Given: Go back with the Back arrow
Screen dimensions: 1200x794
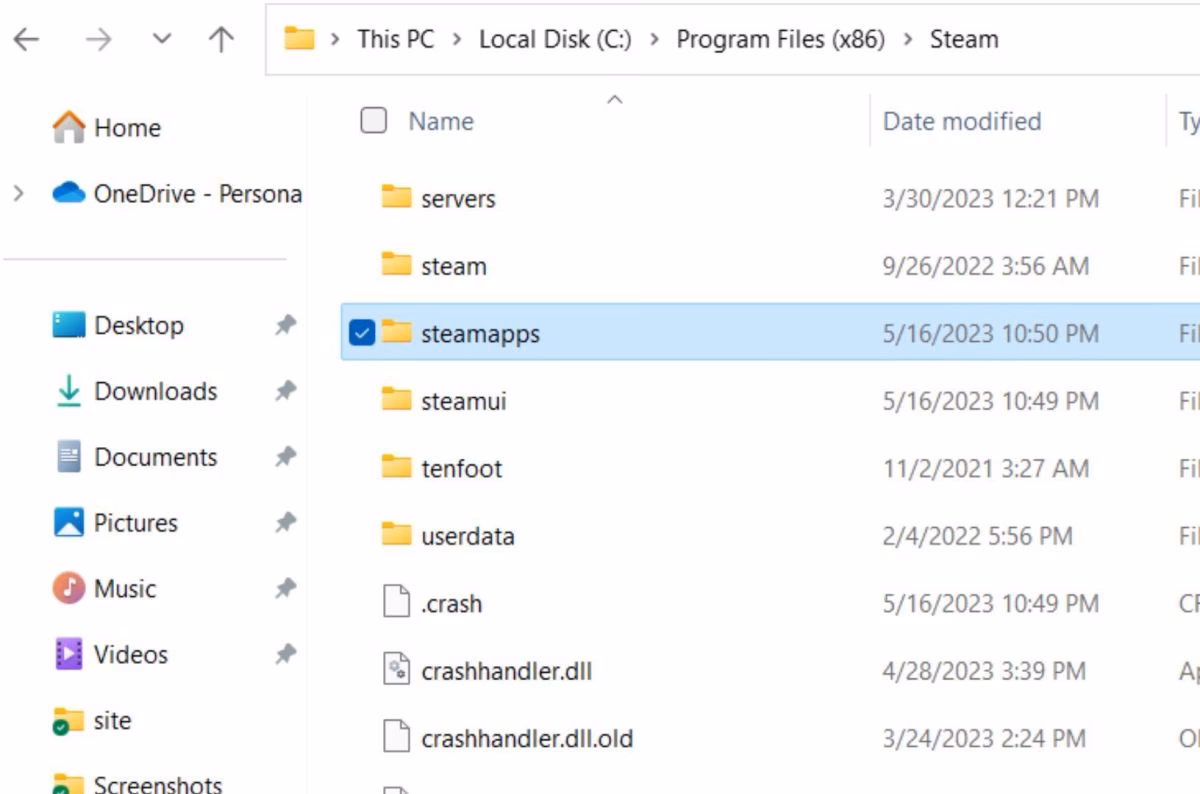Looking at the screenshot, I should point(26,39).
